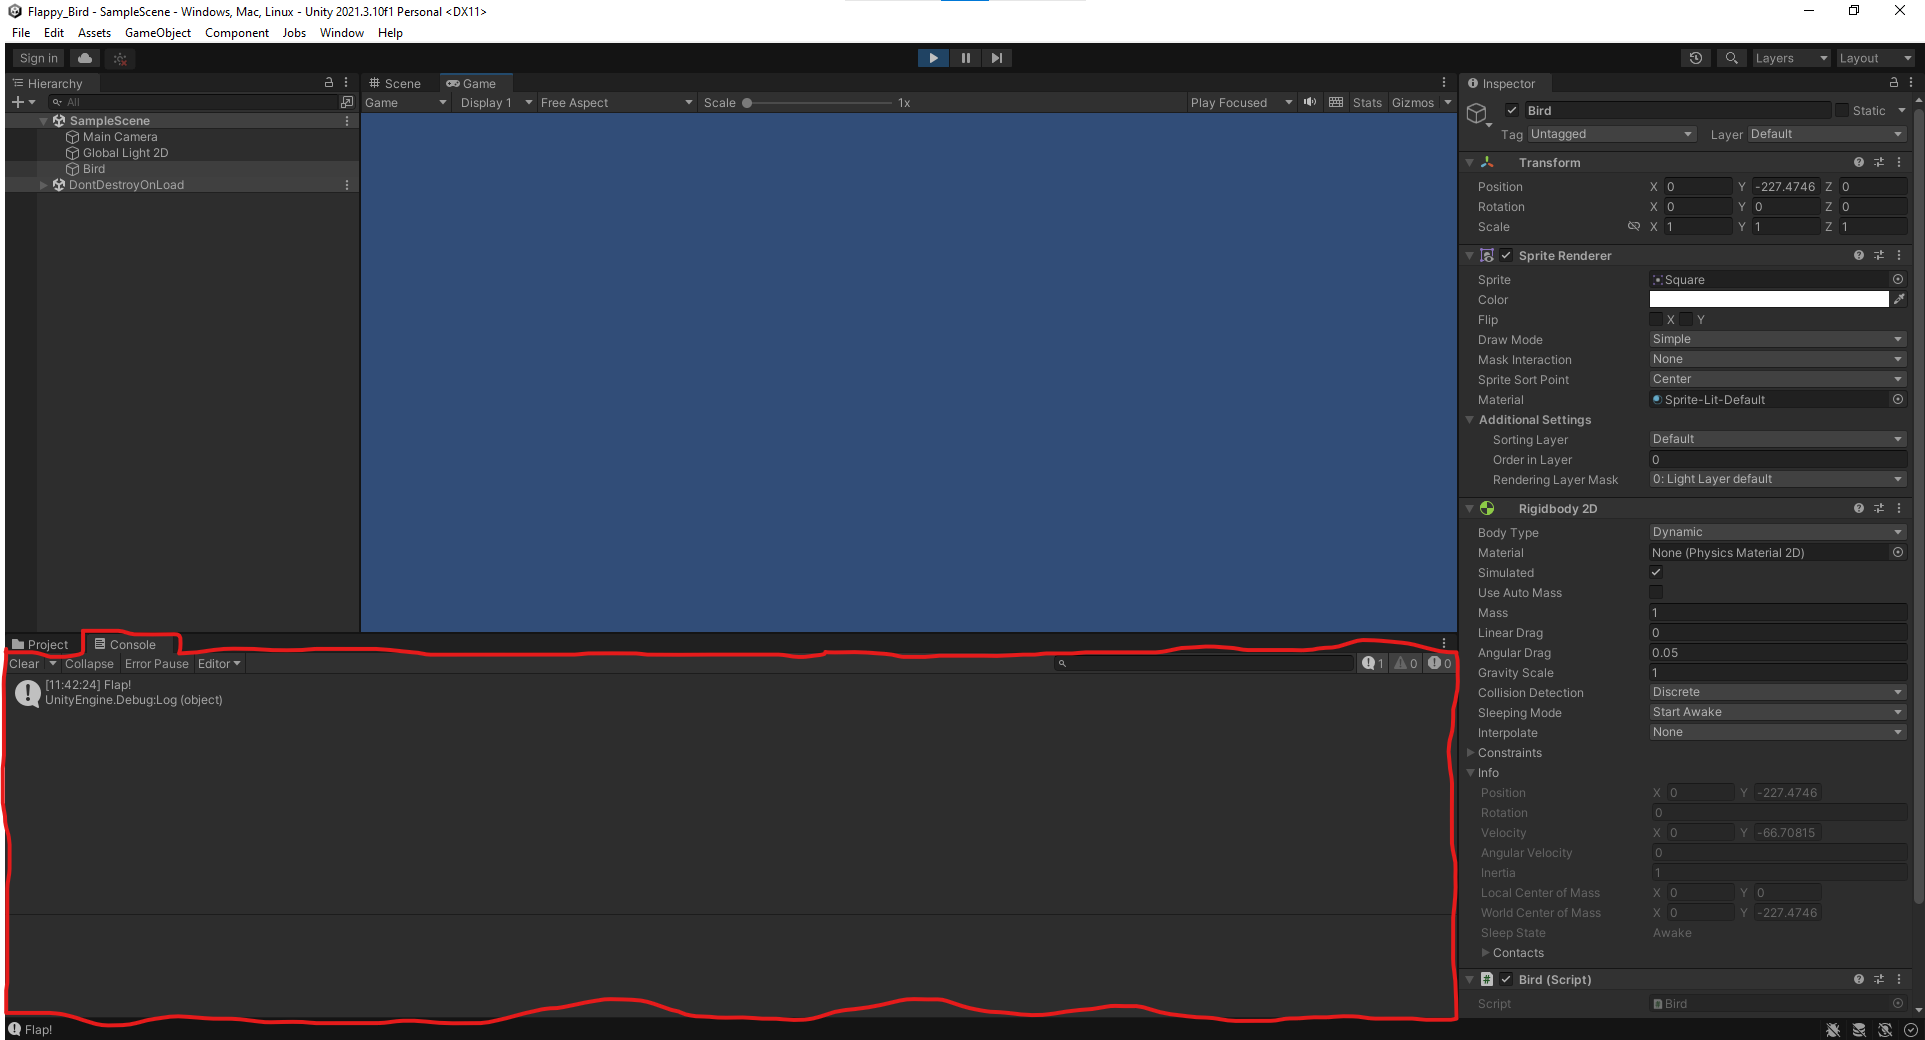The image size is (1925, 1040).
Task: Open the Hierarchy panel options menu
Action: point(346,83)
